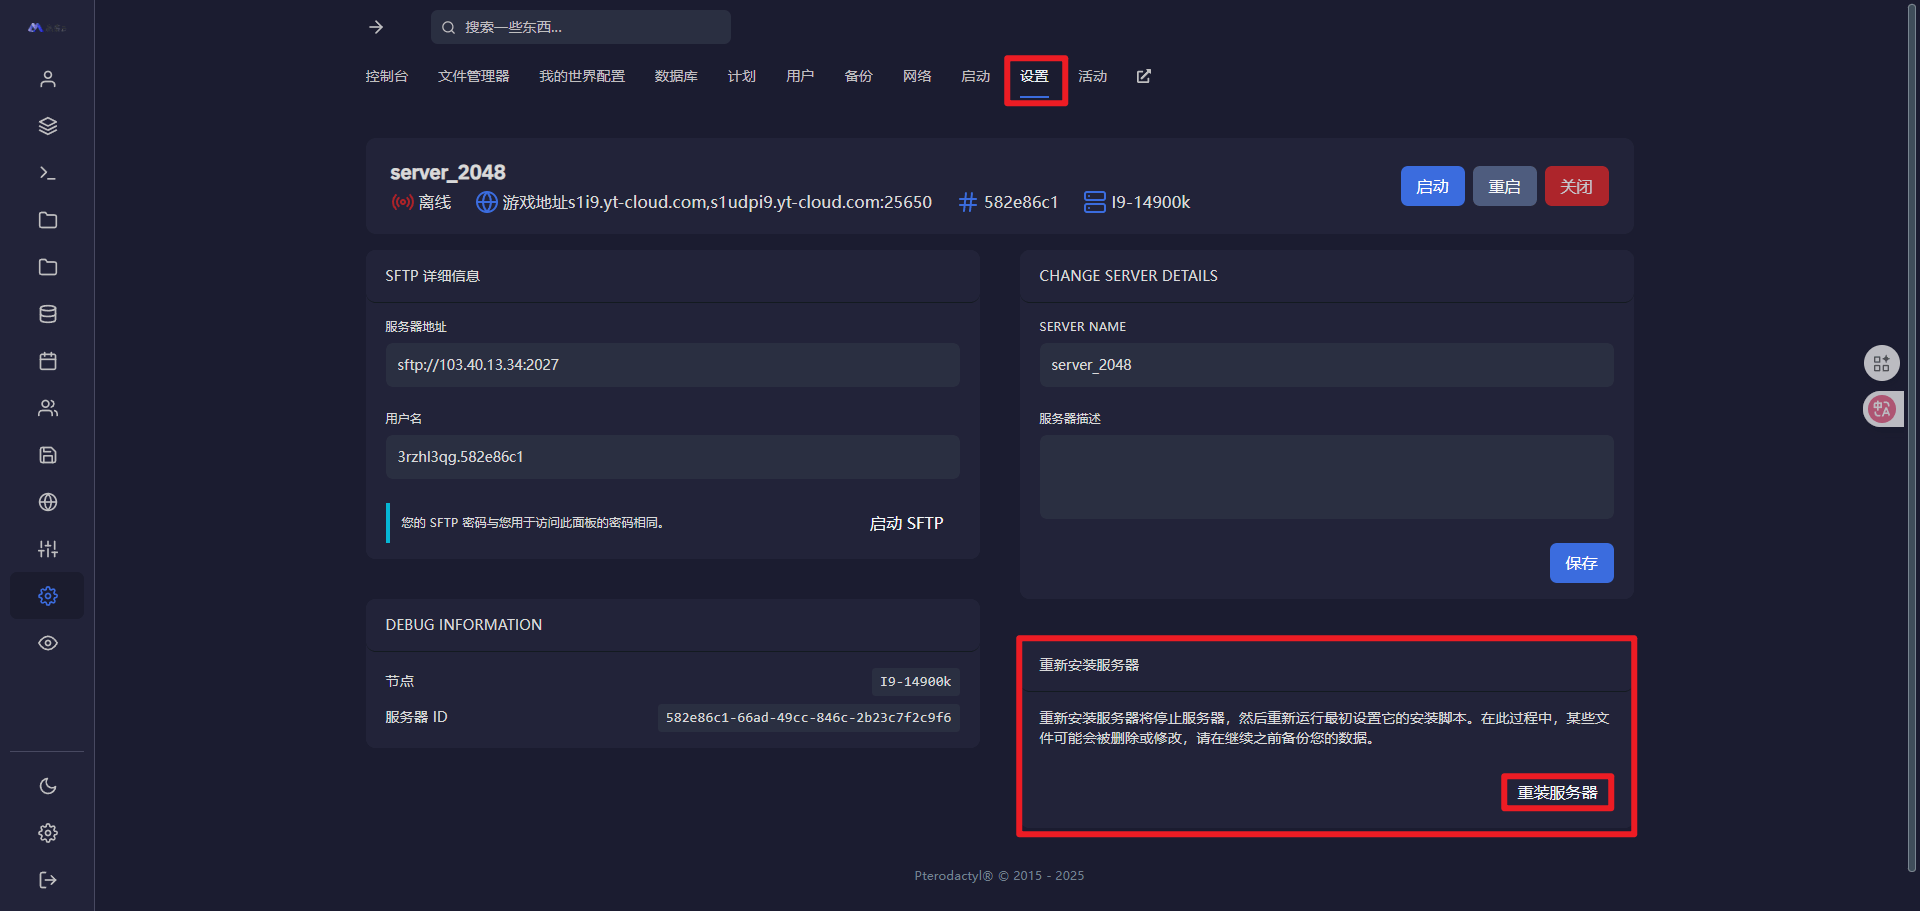Screen dimensions: 1920x911
Task: Click the red 关闭 button
Action: pos(1576,186)
